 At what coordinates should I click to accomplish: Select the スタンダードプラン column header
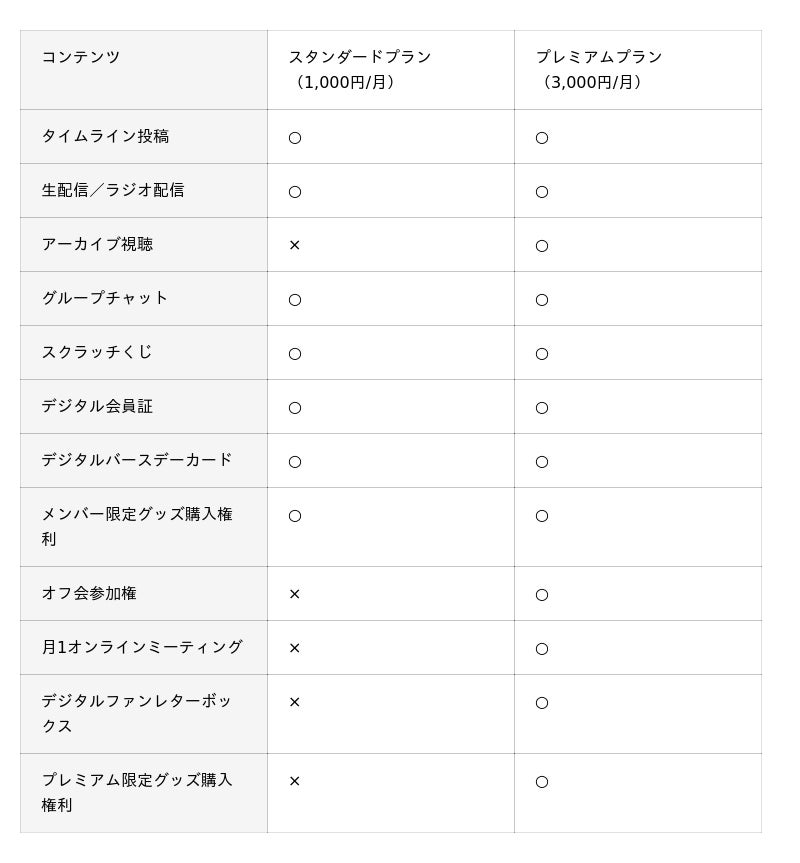tap(360, 69)
